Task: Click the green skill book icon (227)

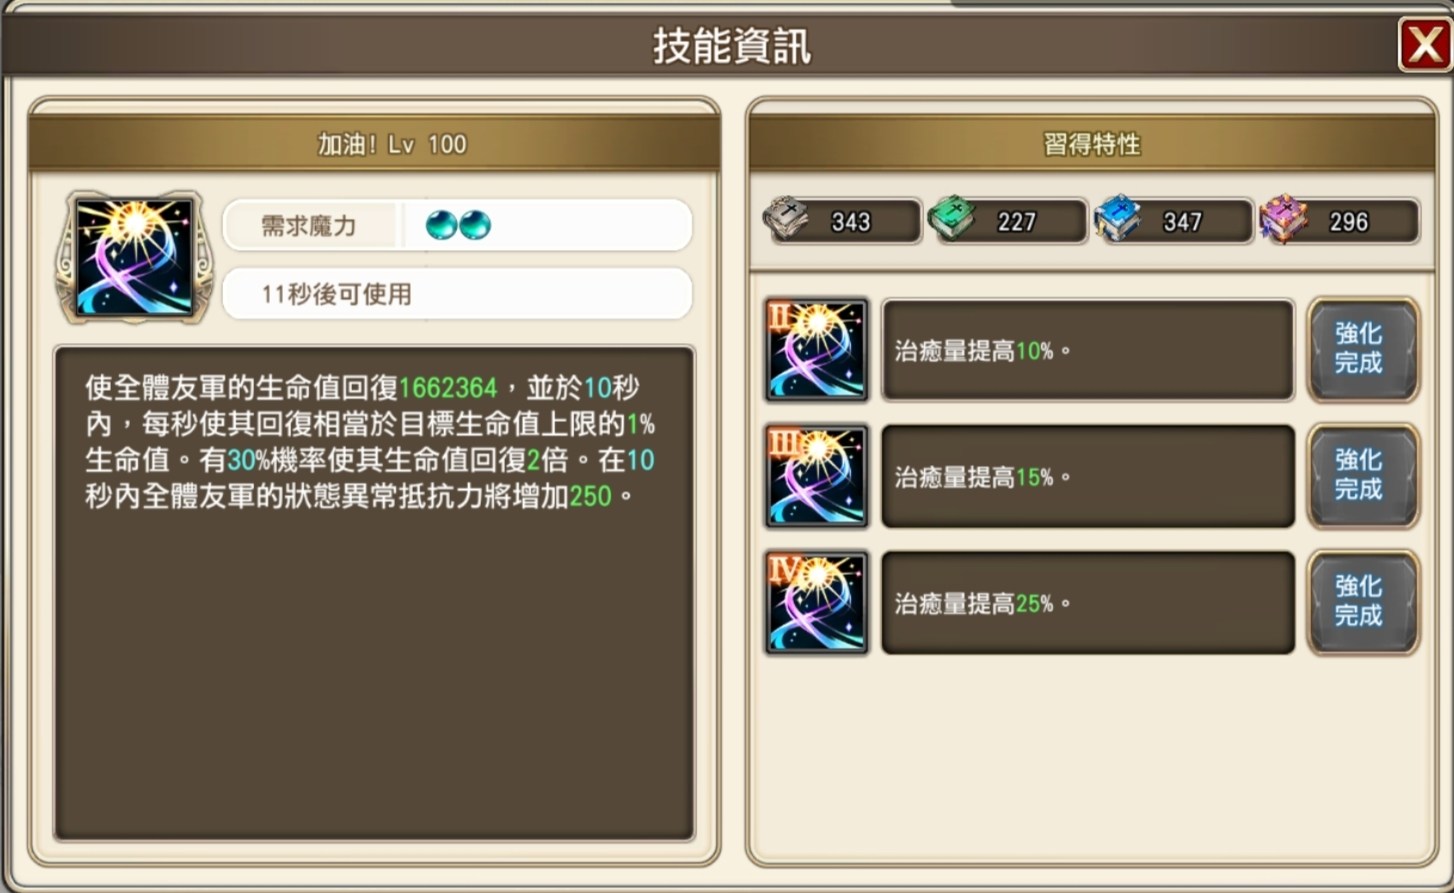Action: tap(952, 219)
